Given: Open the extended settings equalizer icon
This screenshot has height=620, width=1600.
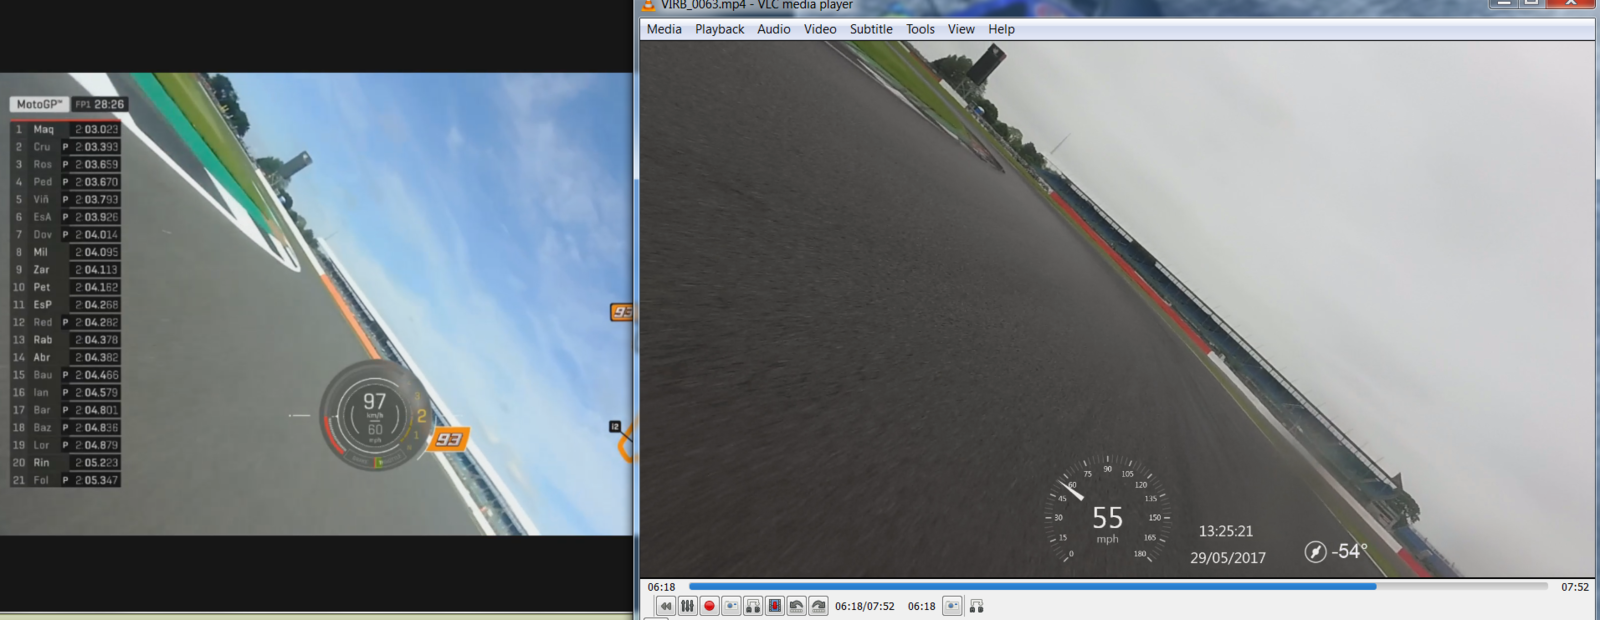Looking at the screenshot, I should point(688,606).
